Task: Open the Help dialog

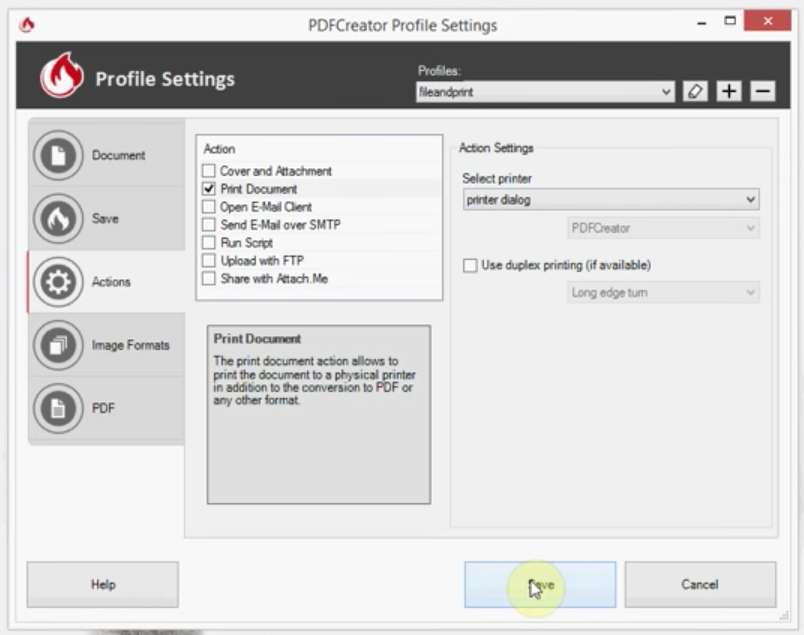Action: (x=101, y=584)
